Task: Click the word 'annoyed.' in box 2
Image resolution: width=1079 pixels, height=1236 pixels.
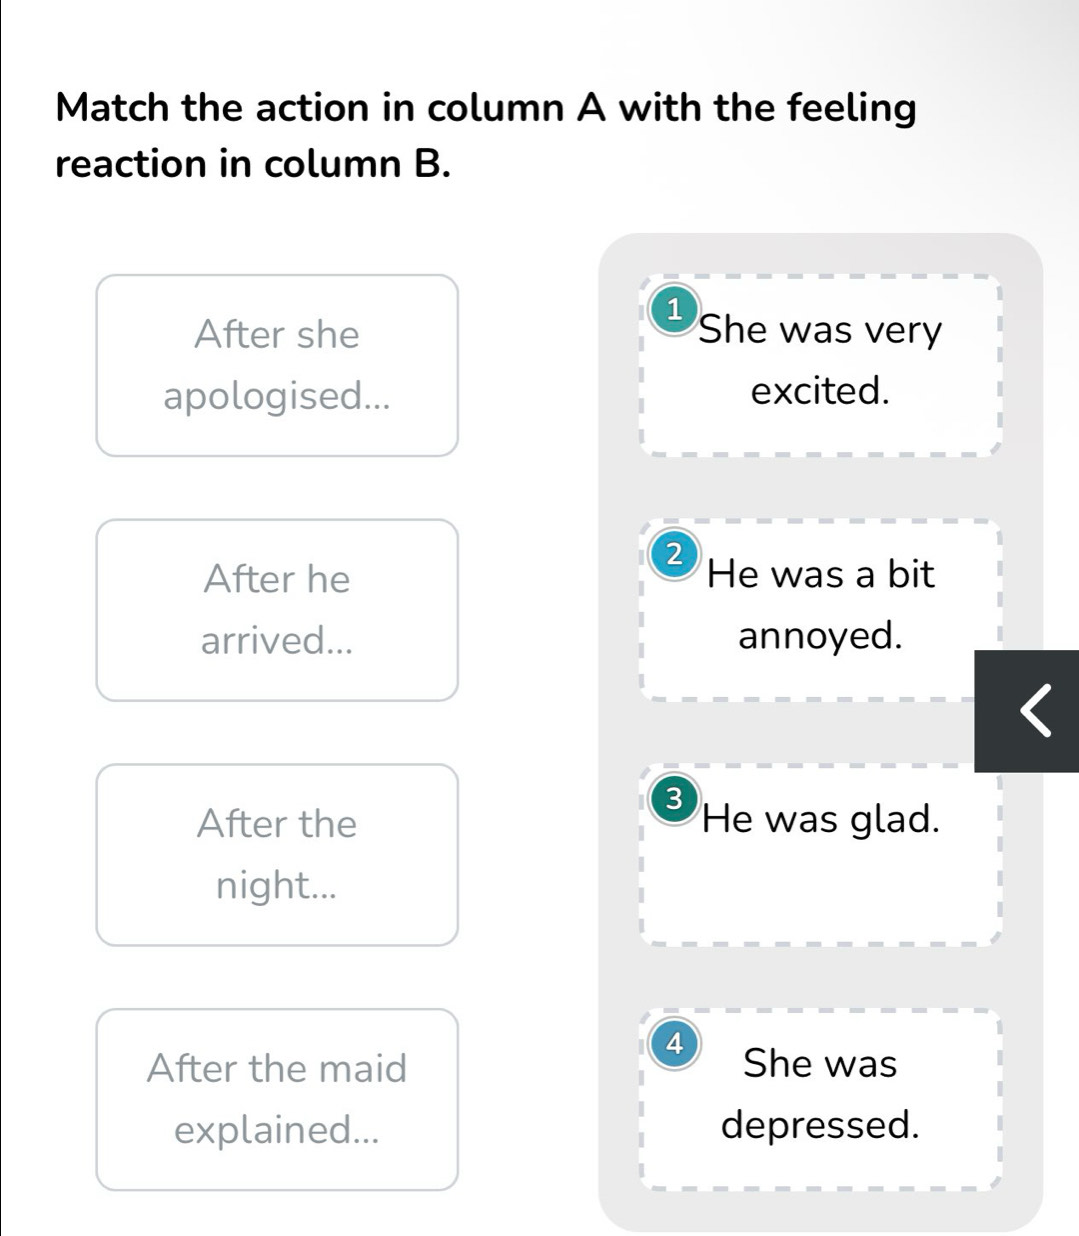Action: tap(820, 636)
